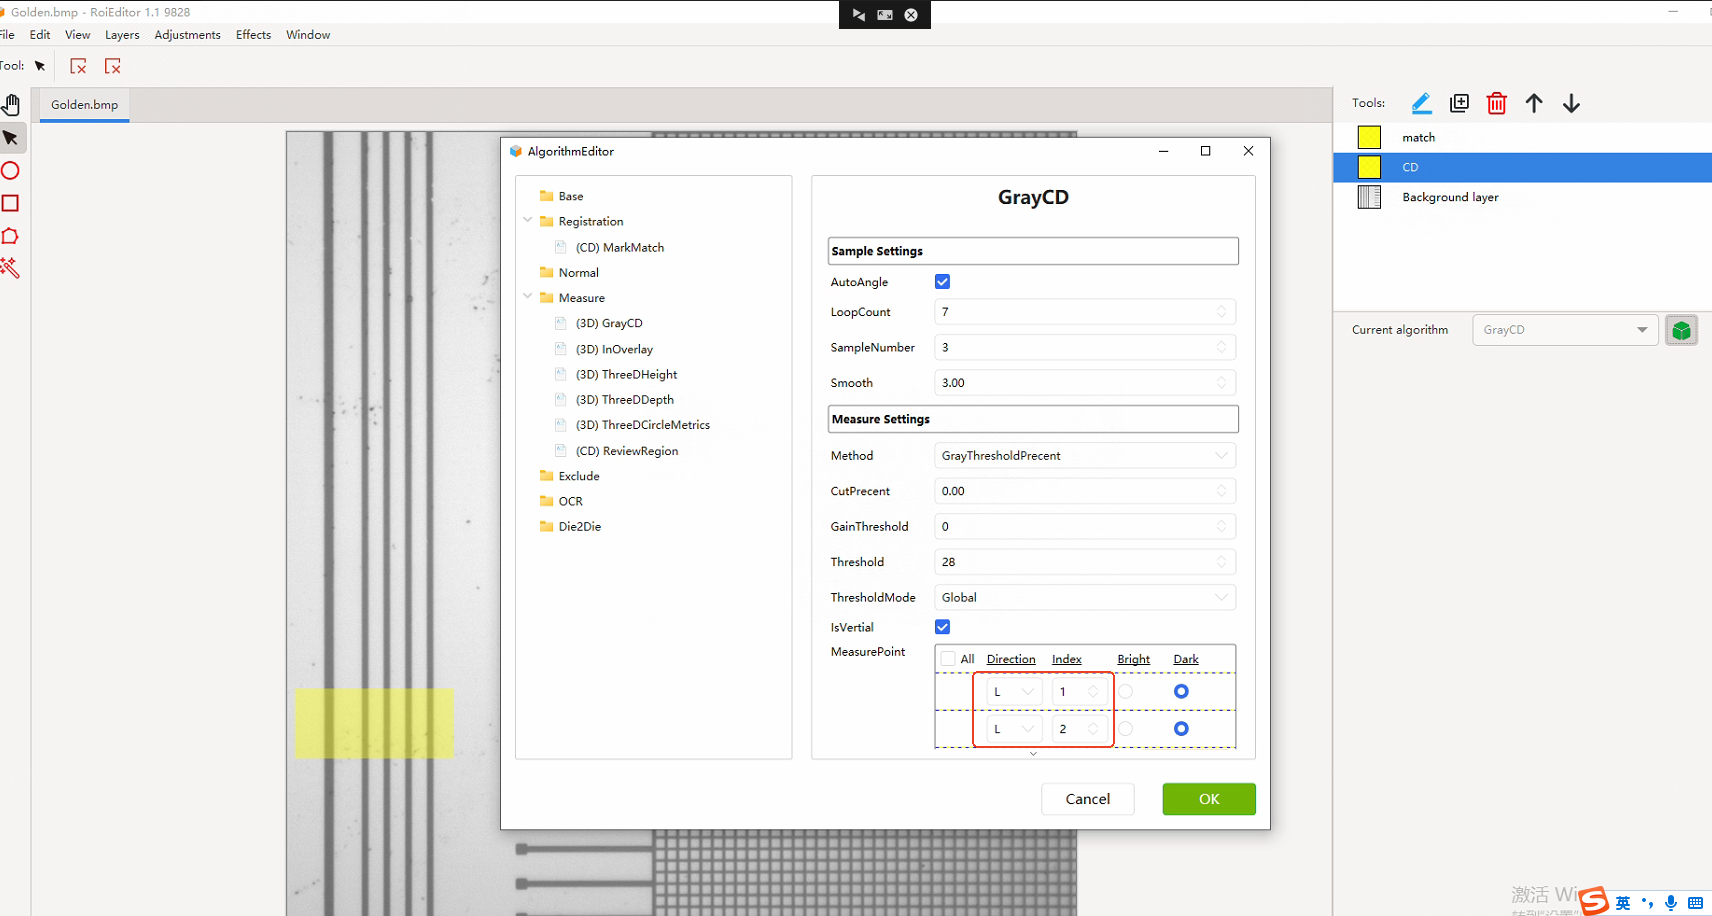Check the All MeasurePoint checkbox

tap(948, 659)
